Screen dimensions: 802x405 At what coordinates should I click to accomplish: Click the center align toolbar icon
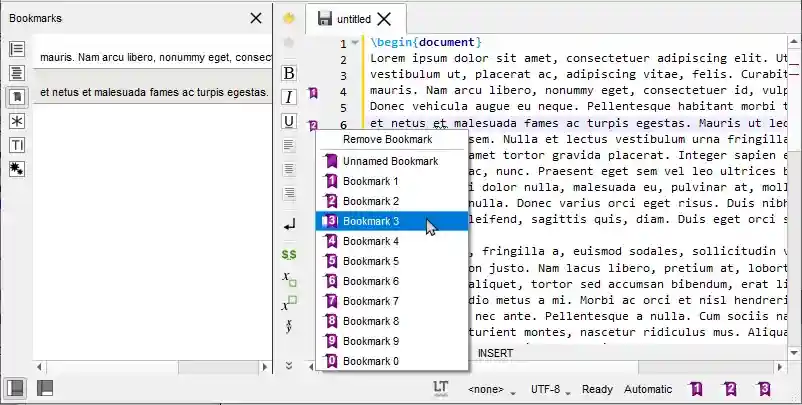click(289, 169)
